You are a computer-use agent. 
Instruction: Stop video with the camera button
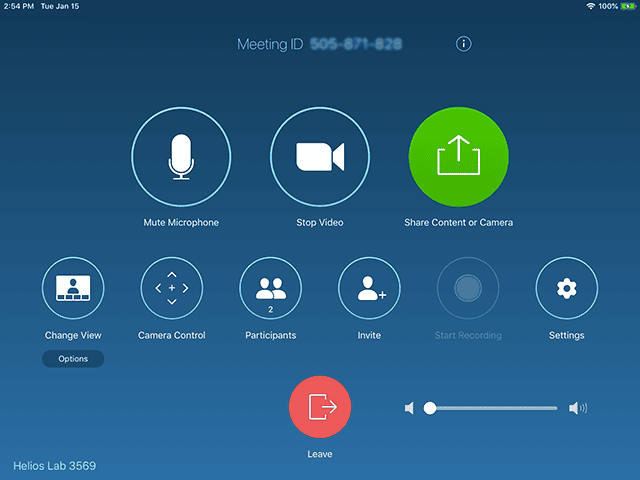pyautogui.click(x=320, y=157)
